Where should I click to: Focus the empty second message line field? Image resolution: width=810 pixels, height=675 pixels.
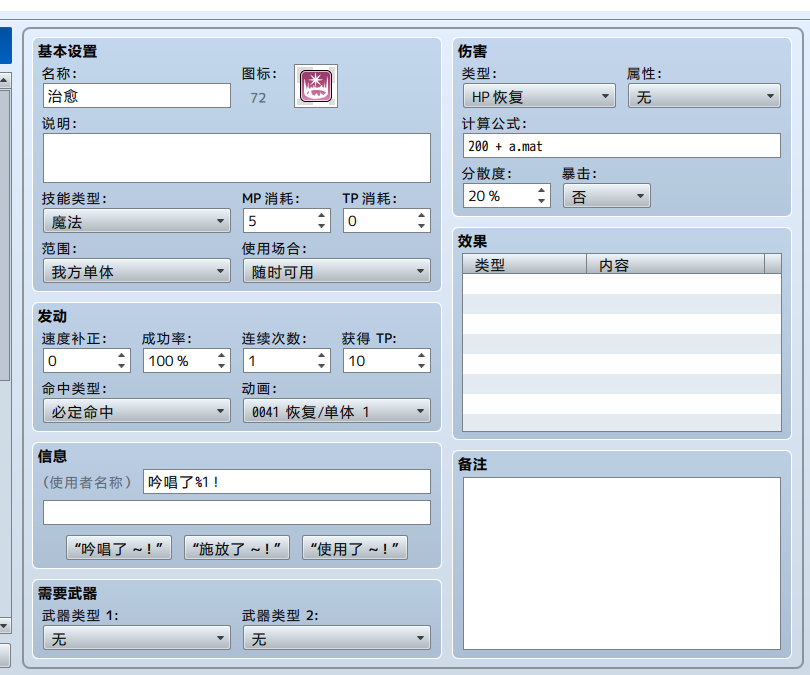[237, 513]
